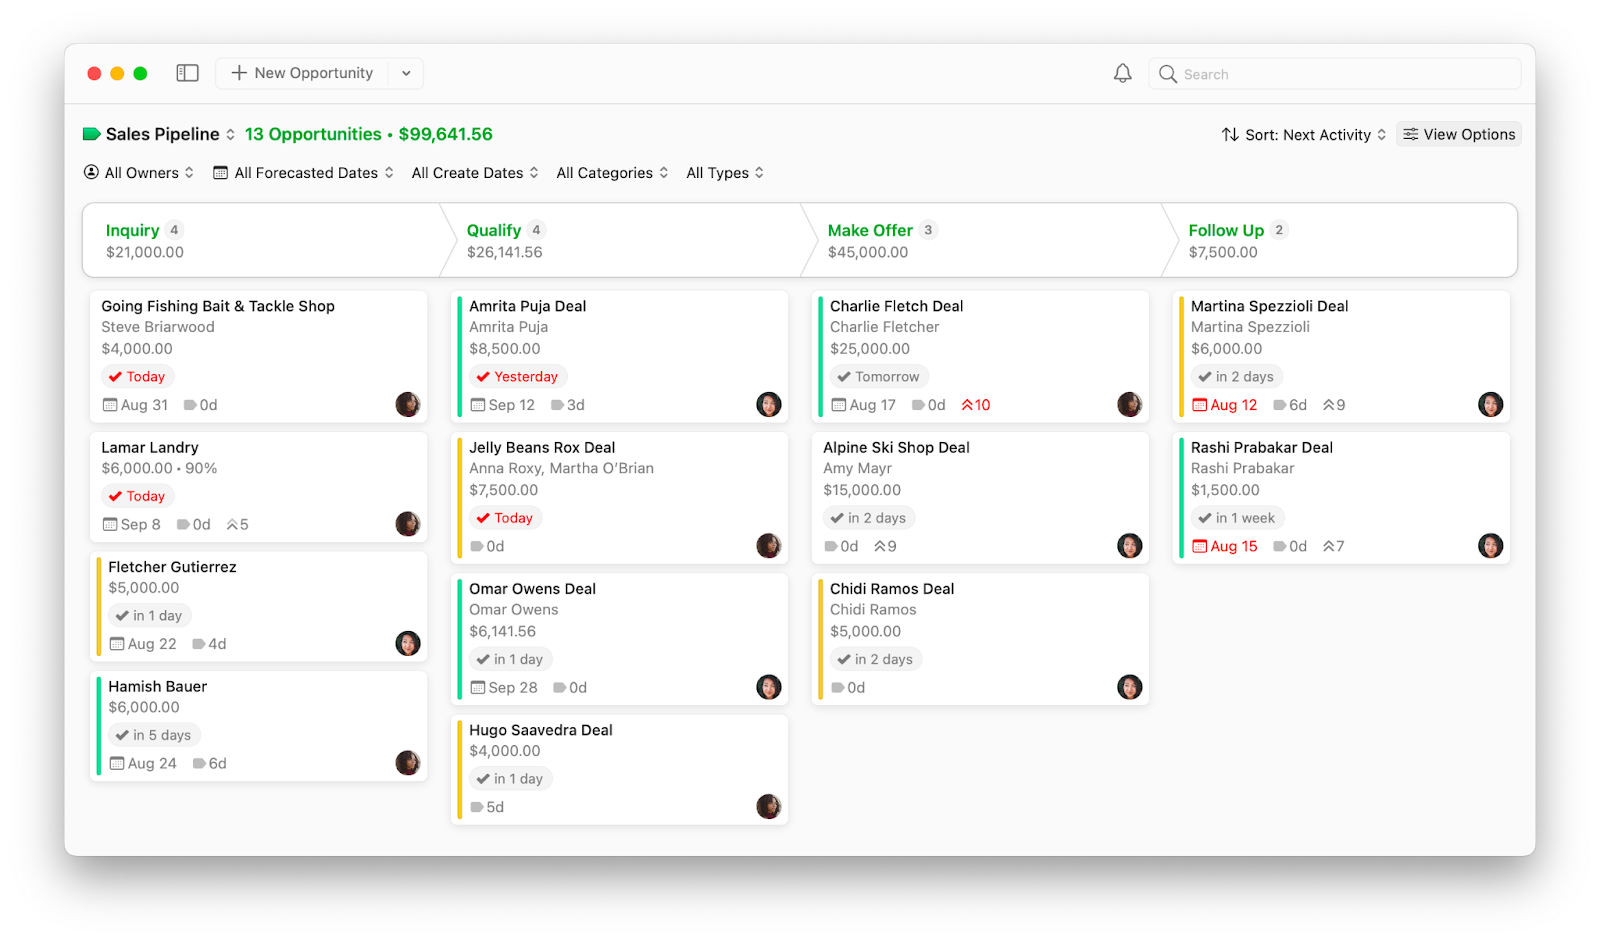The image size is (1600, 941).
Task: Click Aug 31 calendar icon on Going Fishing
Action: (110, 405)
